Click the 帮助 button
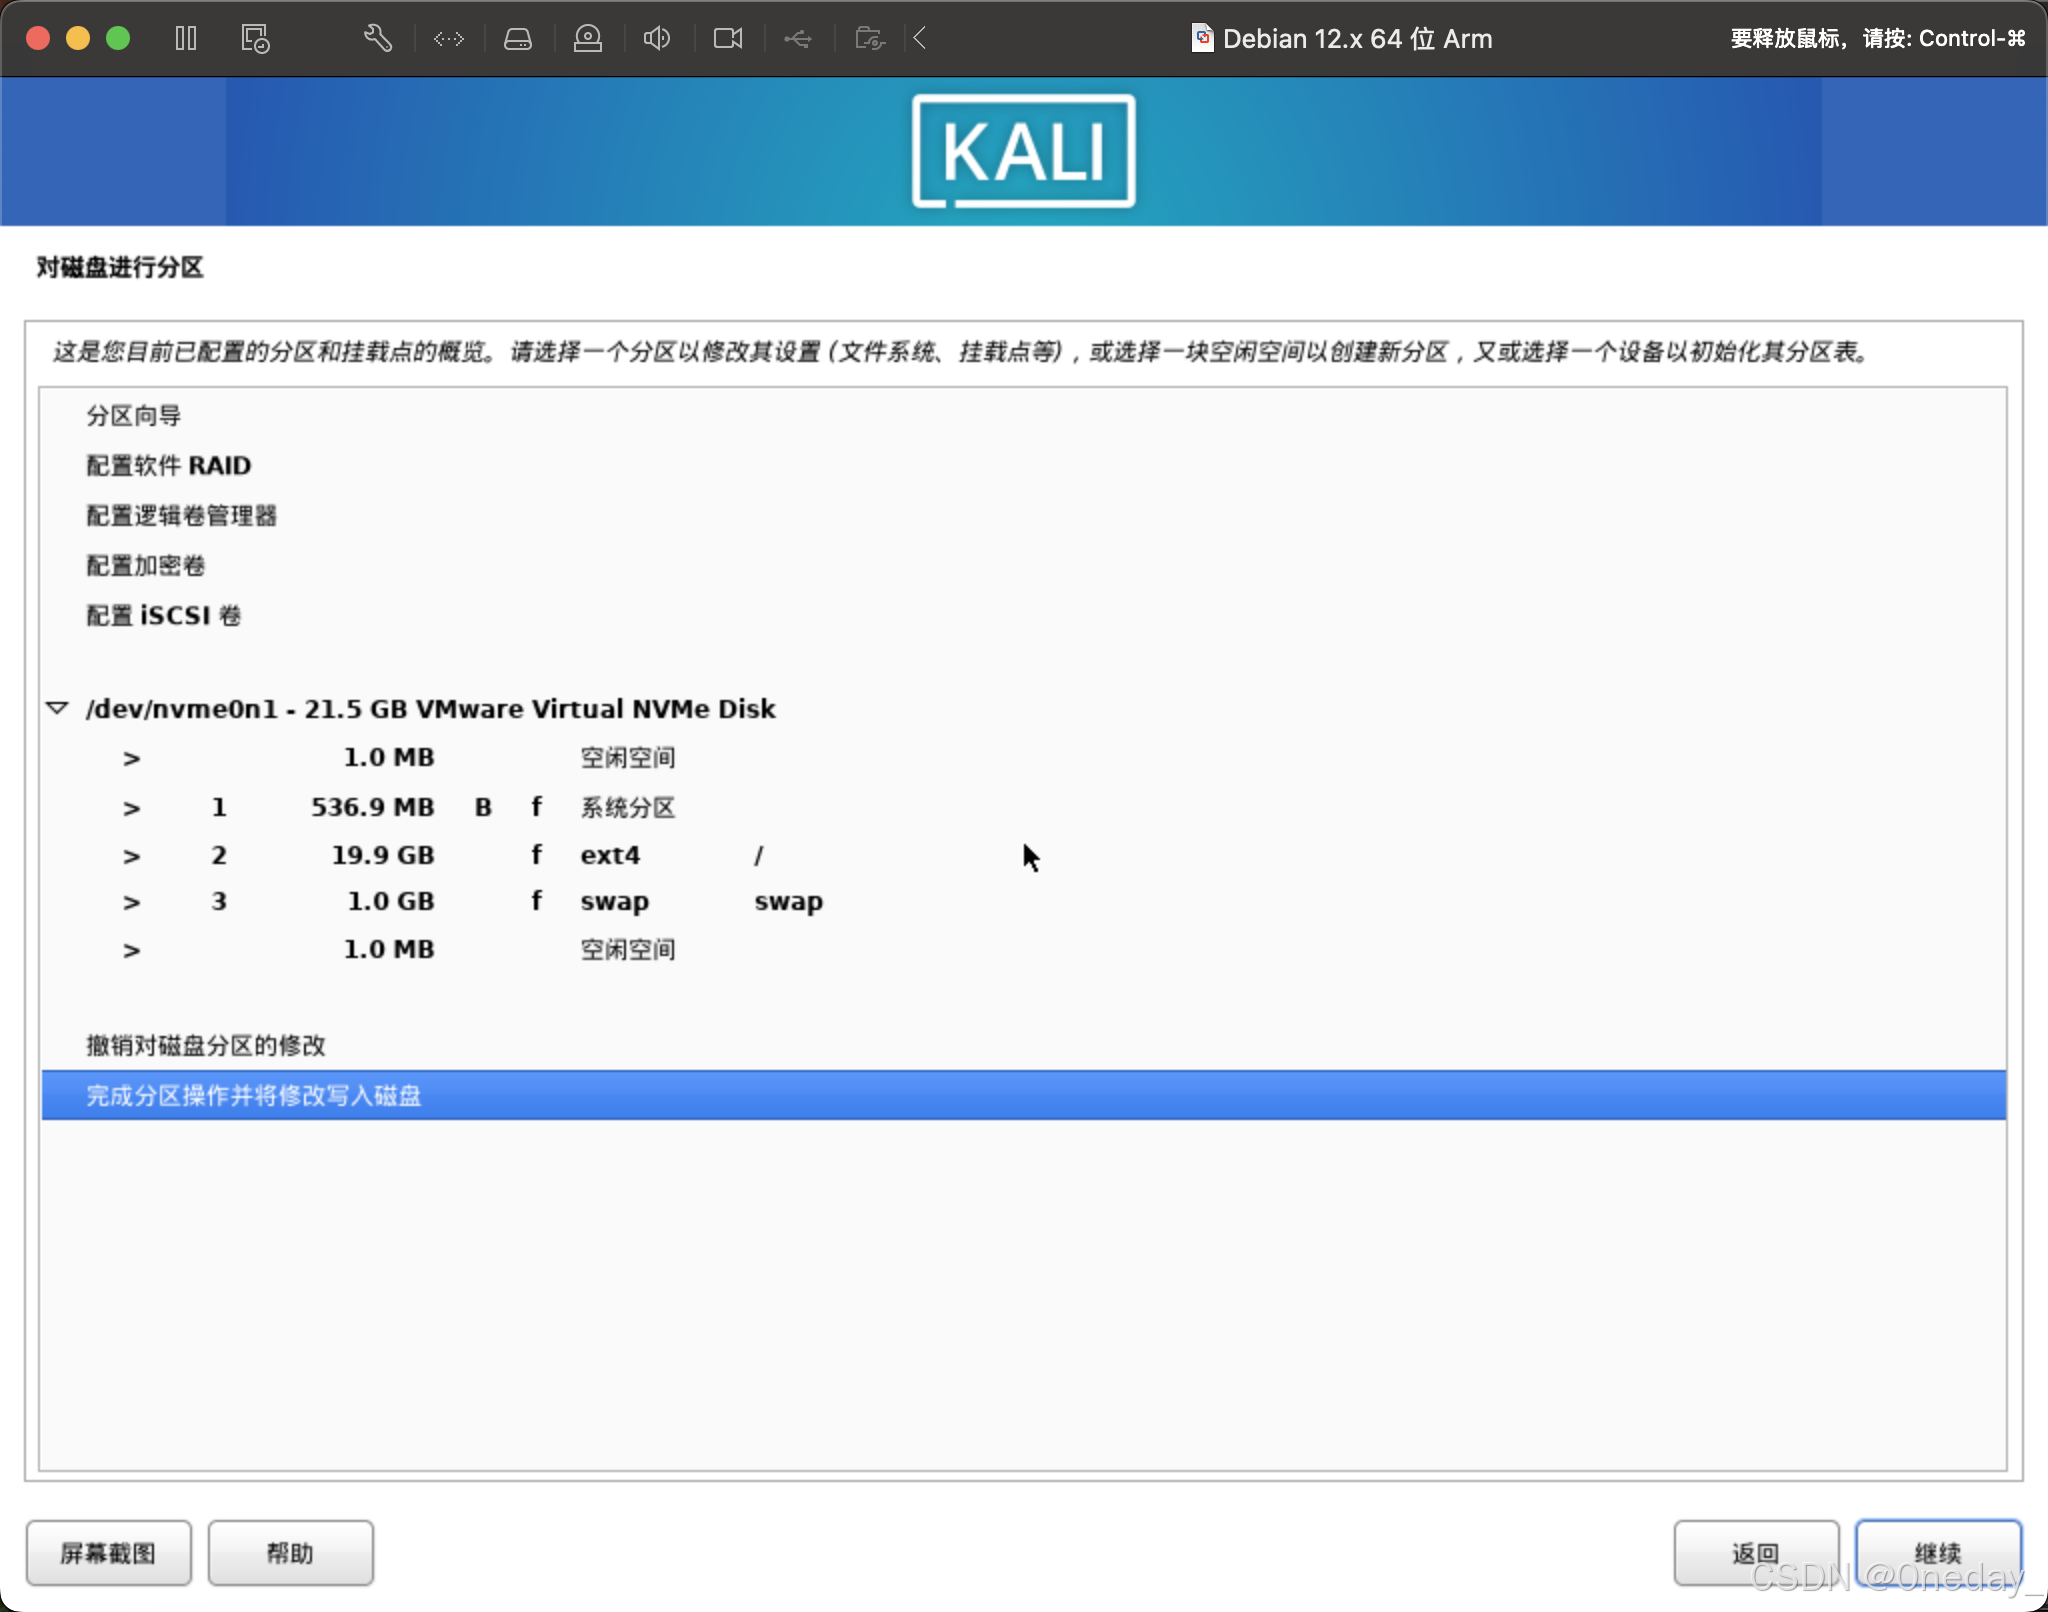Image resolution: width=2048 pixels, height=1612 pixels. click(290, 1553)
